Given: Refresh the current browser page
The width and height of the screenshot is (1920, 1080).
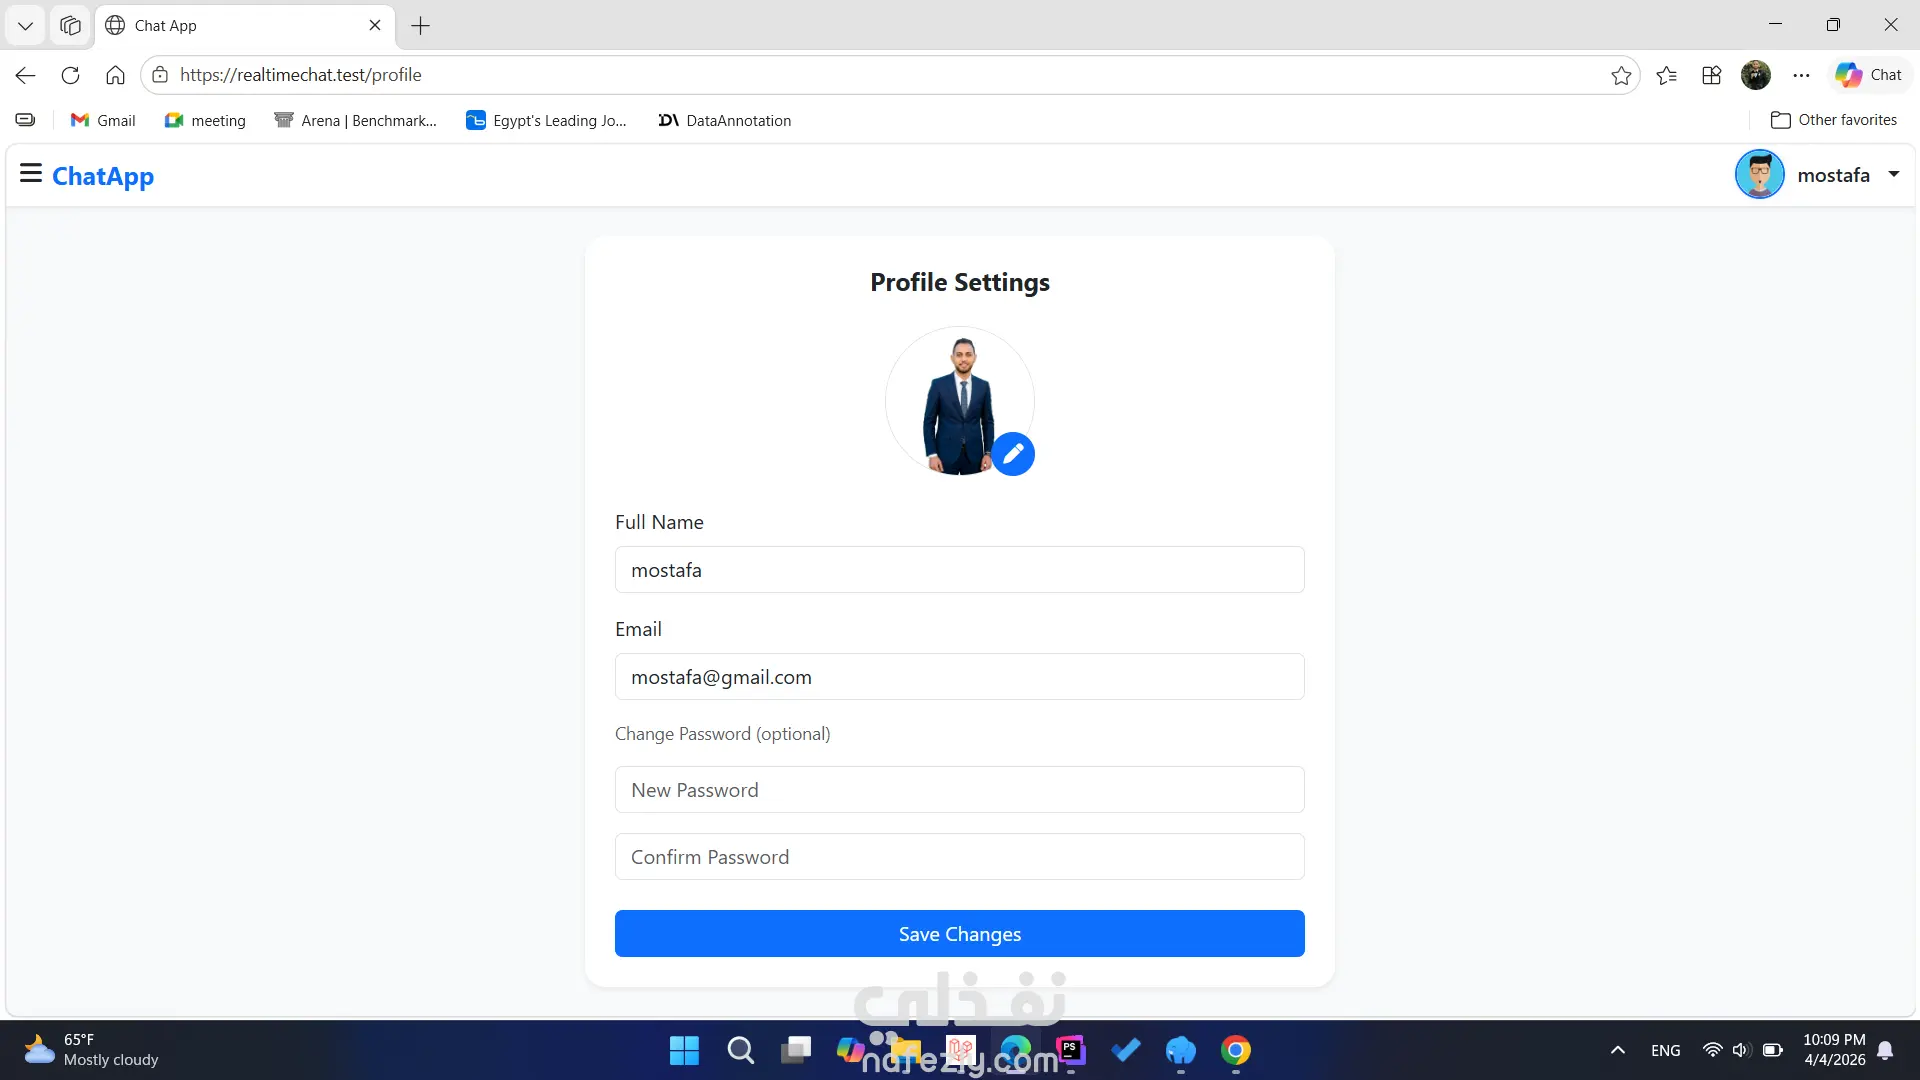Looking at the screenshot, I should pyautogui.click(x=70, y=75).
